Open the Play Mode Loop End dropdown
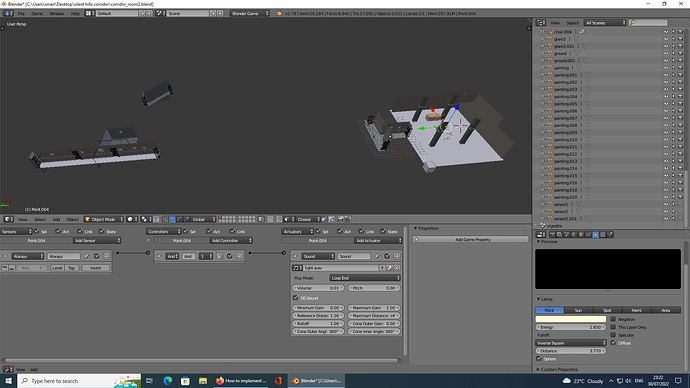Image resolution: width=690 pixels, height=388 pixels. (365, 278)
